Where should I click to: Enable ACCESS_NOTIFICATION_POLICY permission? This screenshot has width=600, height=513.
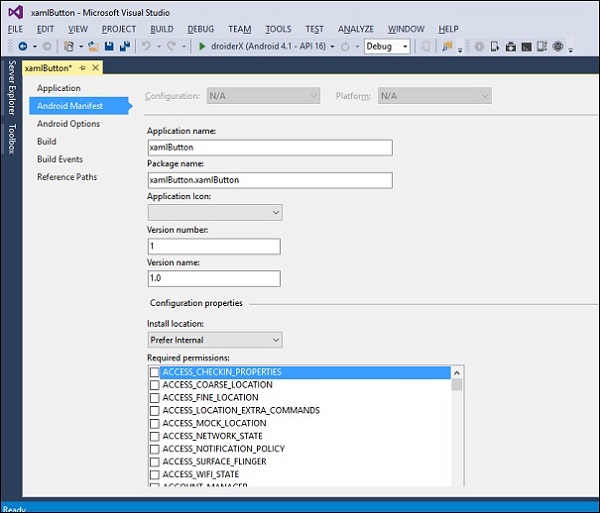pos(154,449)
